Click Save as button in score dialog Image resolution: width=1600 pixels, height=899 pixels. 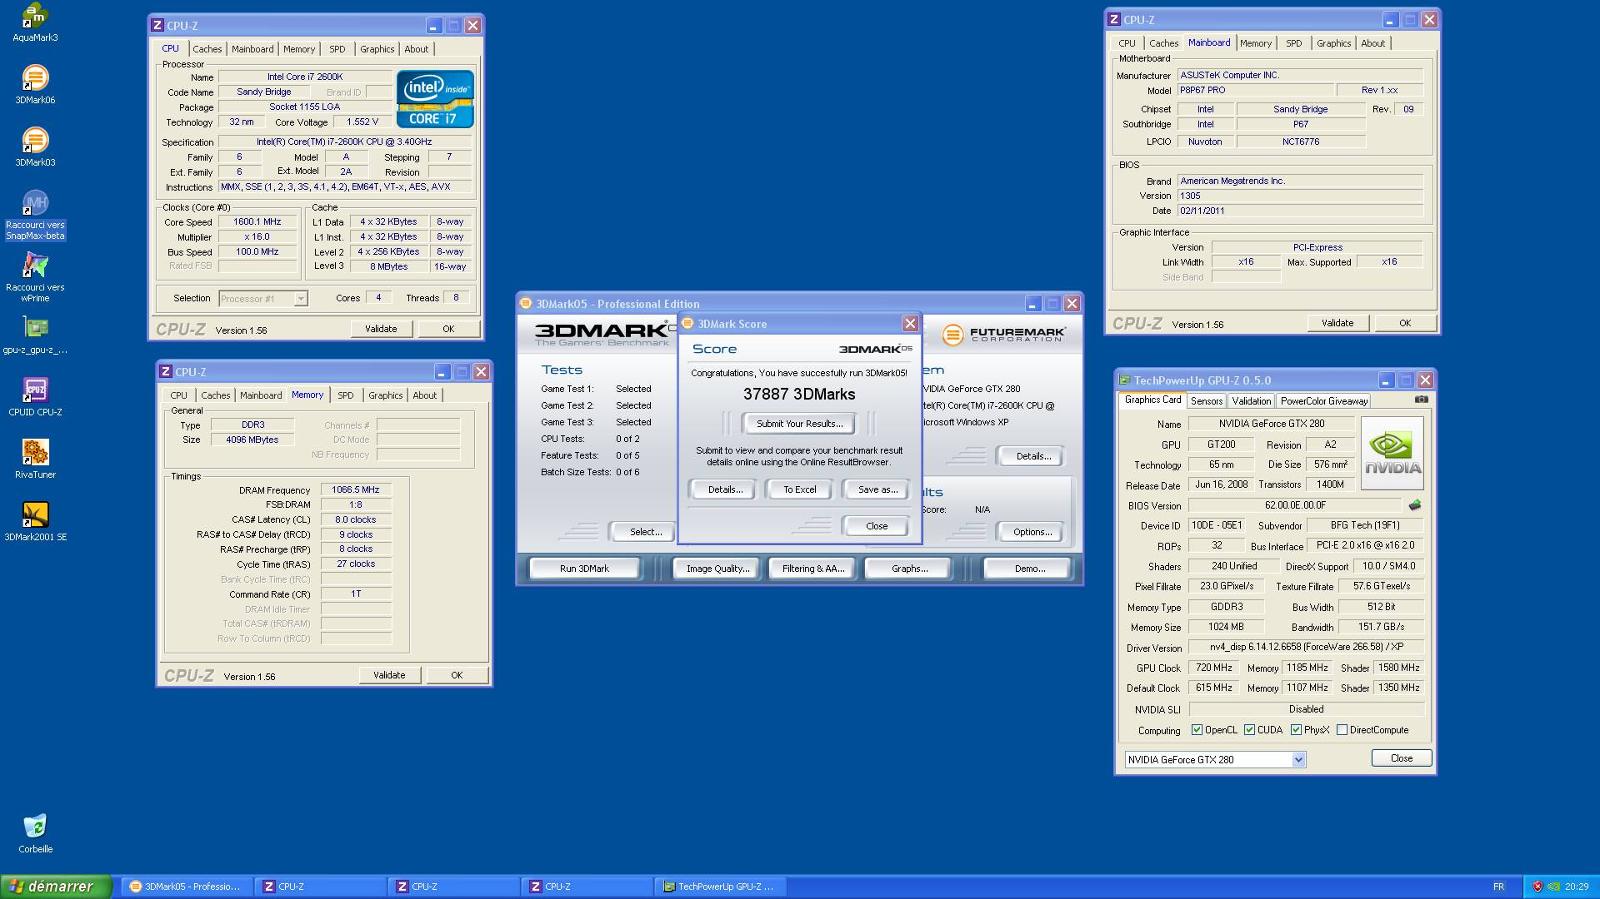click(876, 490)
